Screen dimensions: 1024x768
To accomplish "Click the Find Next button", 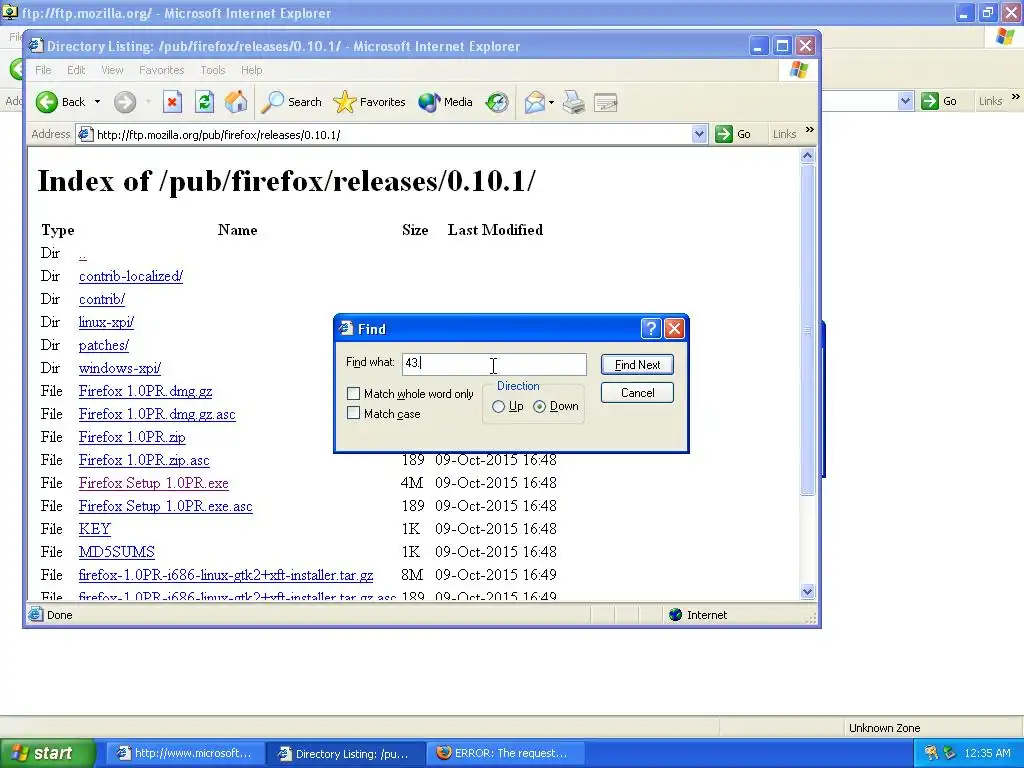I will pyautogui.click(x=637, y=365).
